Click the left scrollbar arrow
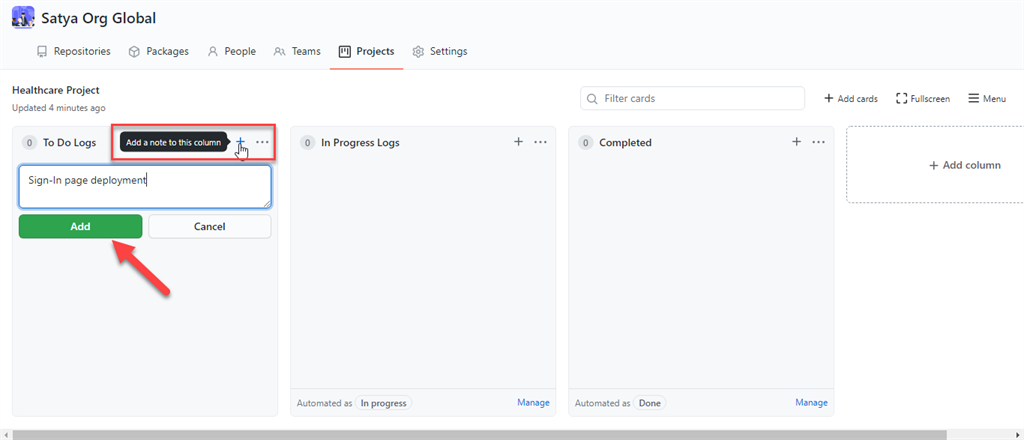Image resolution: width=1024 pixels, height=440 pixels. coord(5,435)
